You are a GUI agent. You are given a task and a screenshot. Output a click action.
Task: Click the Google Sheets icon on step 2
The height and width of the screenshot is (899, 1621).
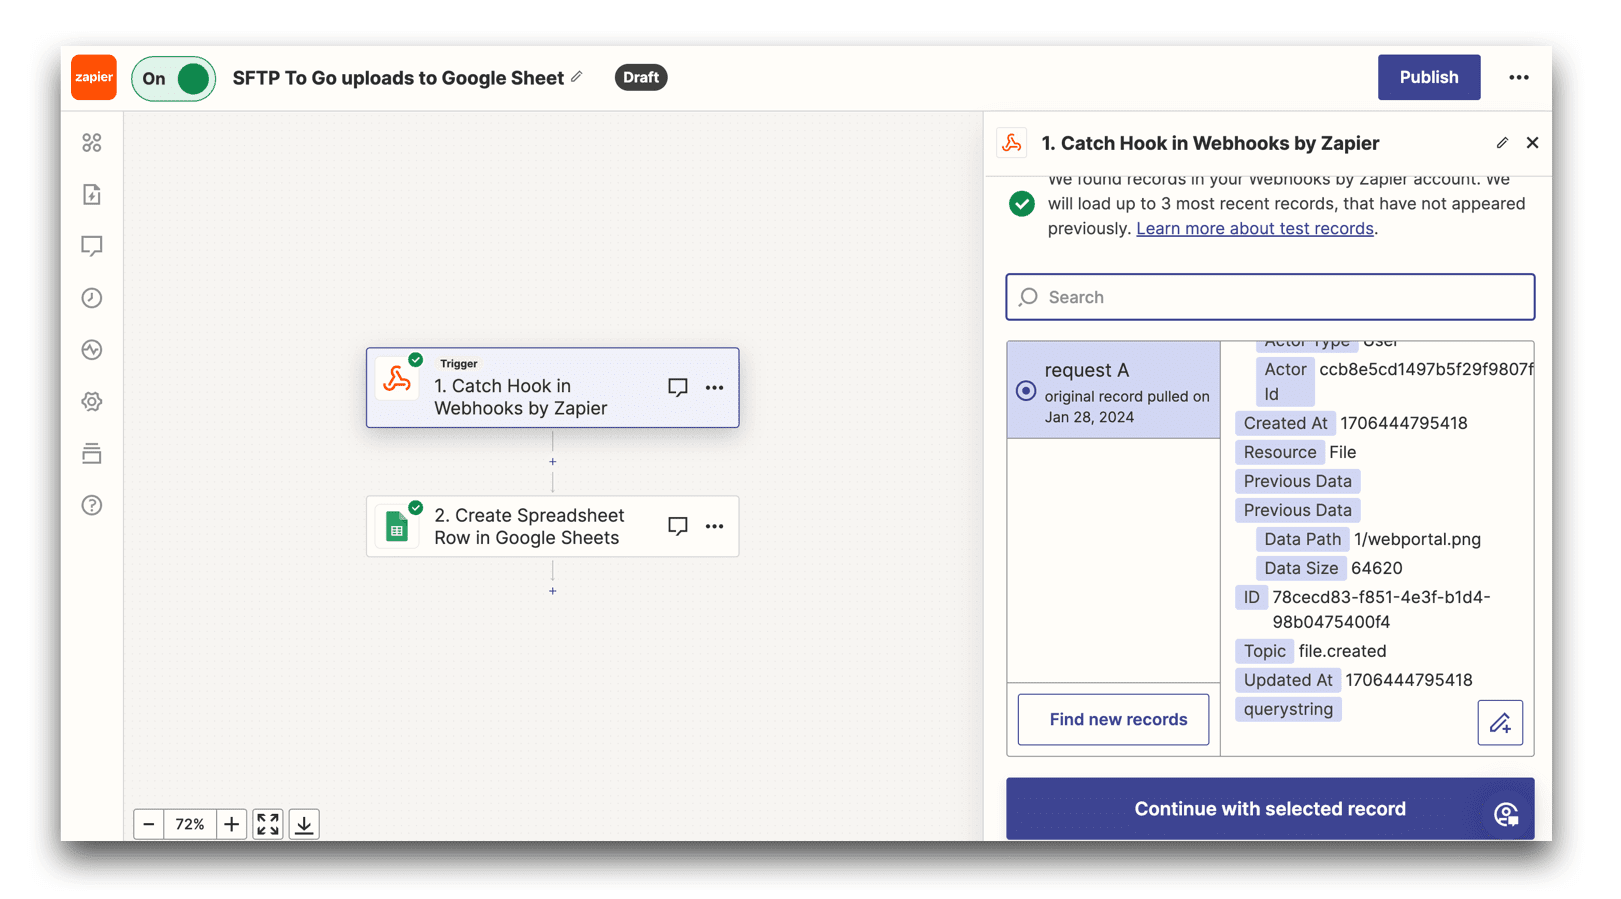tap(397, 526)
